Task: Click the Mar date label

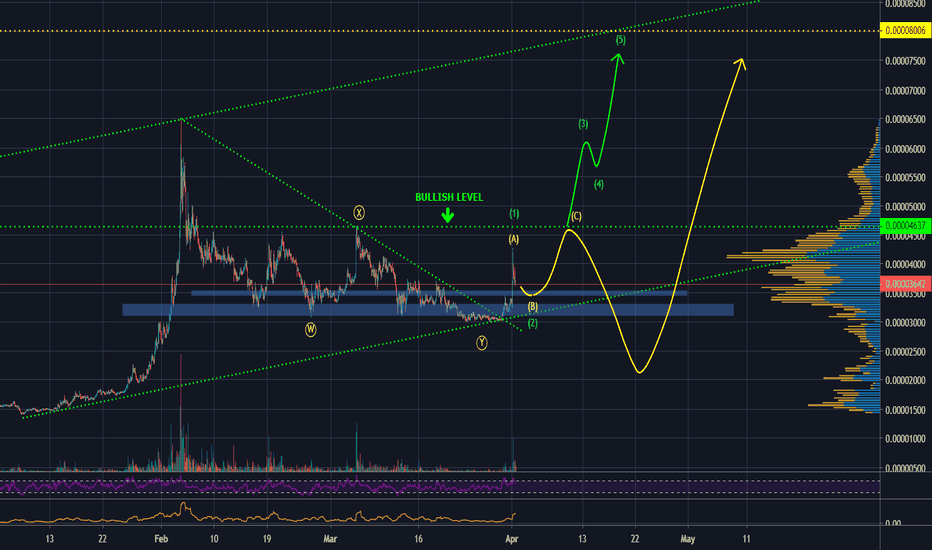Action: coord(330,539)
